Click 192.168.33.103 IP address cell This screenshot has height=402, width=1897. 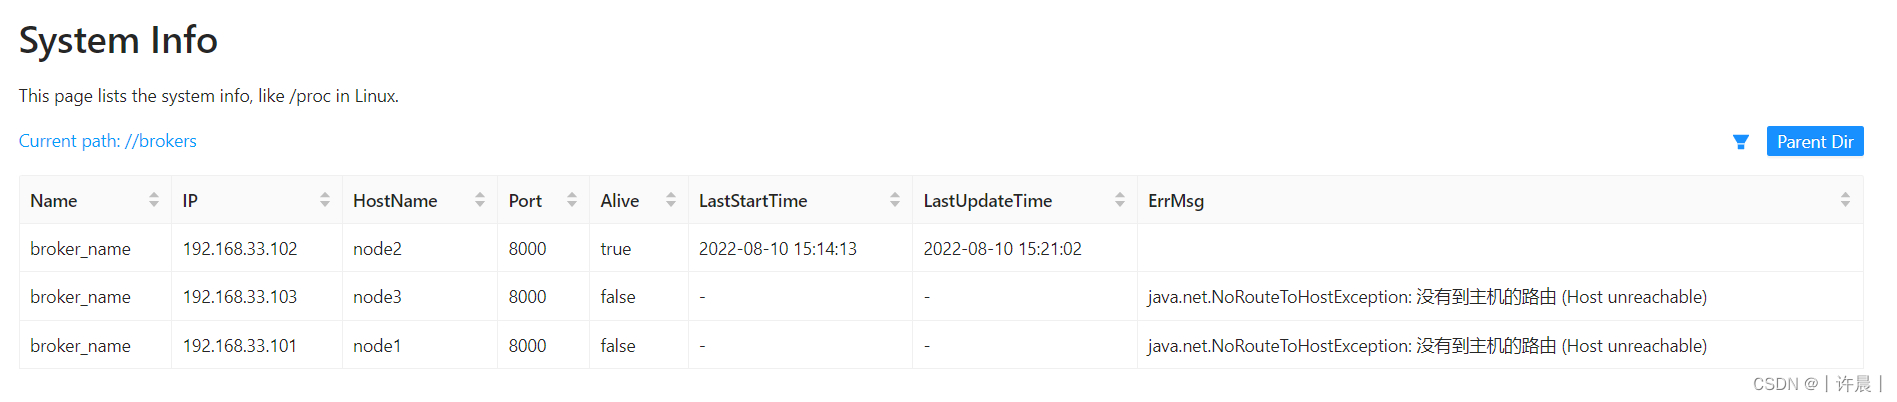pos(240,297)
